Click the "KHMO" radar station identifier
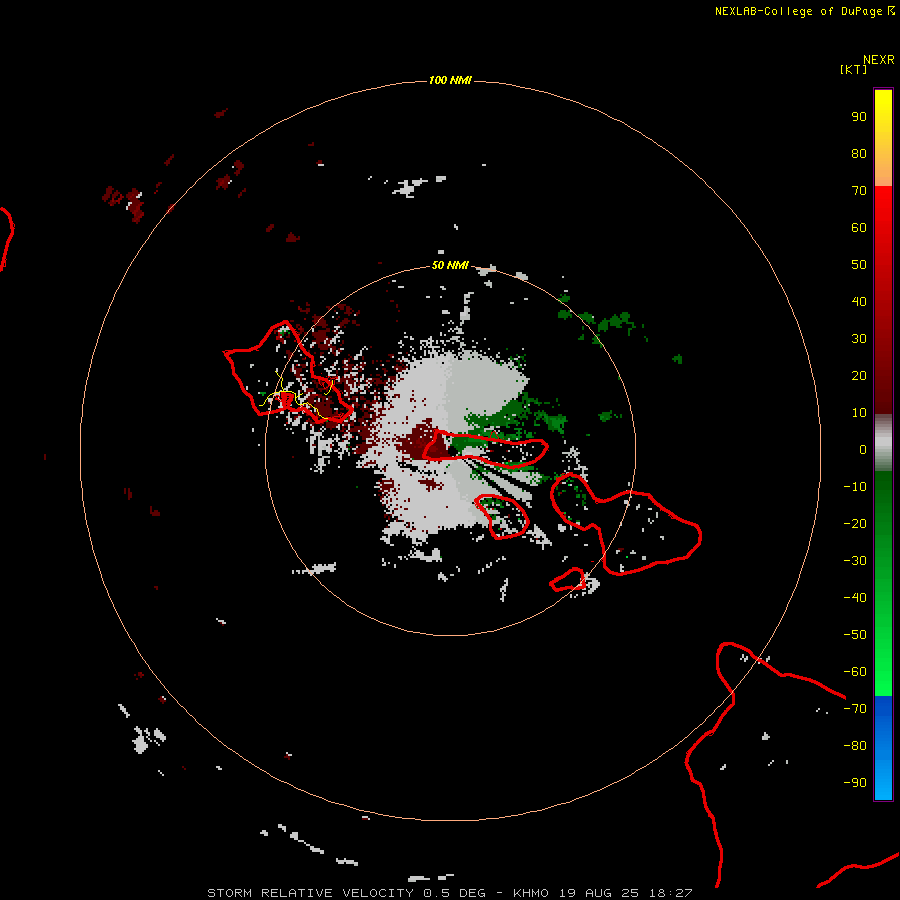This screenshot has width=900, height=900. (x=530, y=893)
